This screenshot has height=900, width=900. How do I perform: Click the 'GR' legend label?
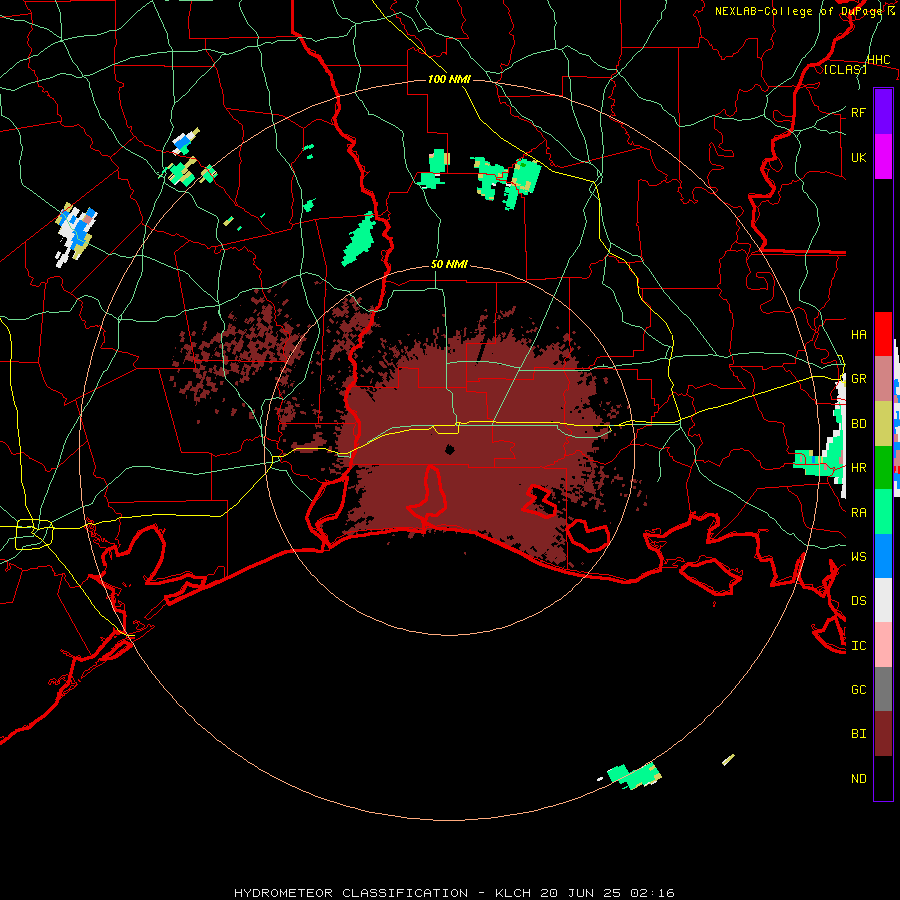click(859, 379)
